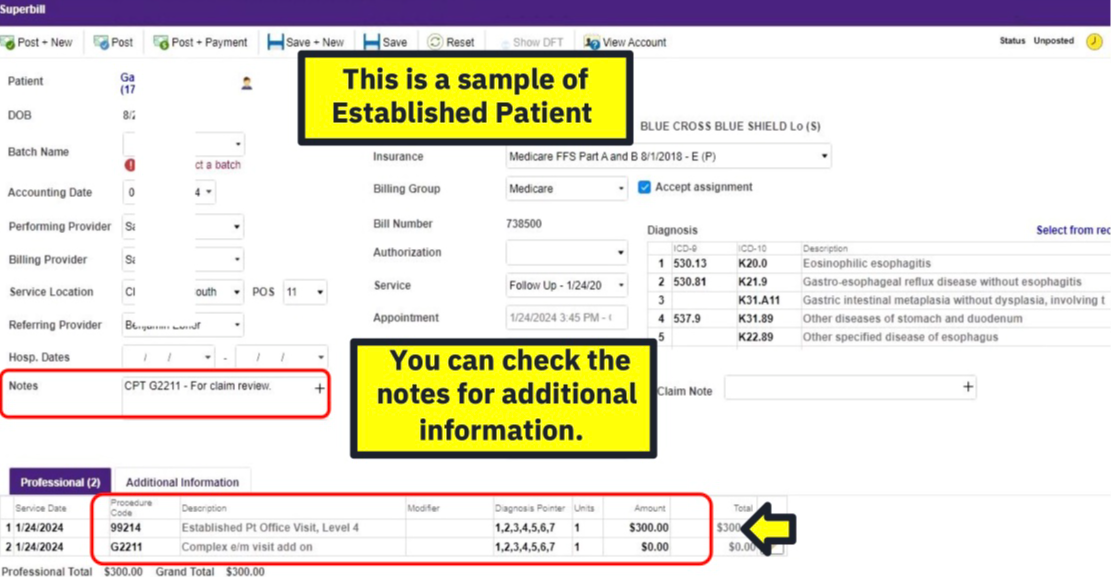Screen dimensions: 1111x577
Task: Toggle the checkbox on the G2211 row
Action: pyautogui.click(x=777, y=549)
